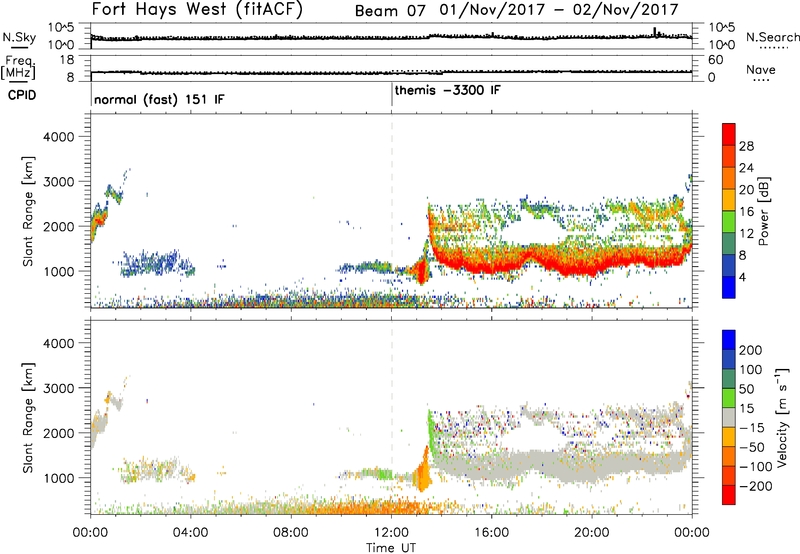Click the orange -100 to -50 velocity colorbar segment
Image resolution: width=800 pixels, height=554 pixels.
[729, 456]
